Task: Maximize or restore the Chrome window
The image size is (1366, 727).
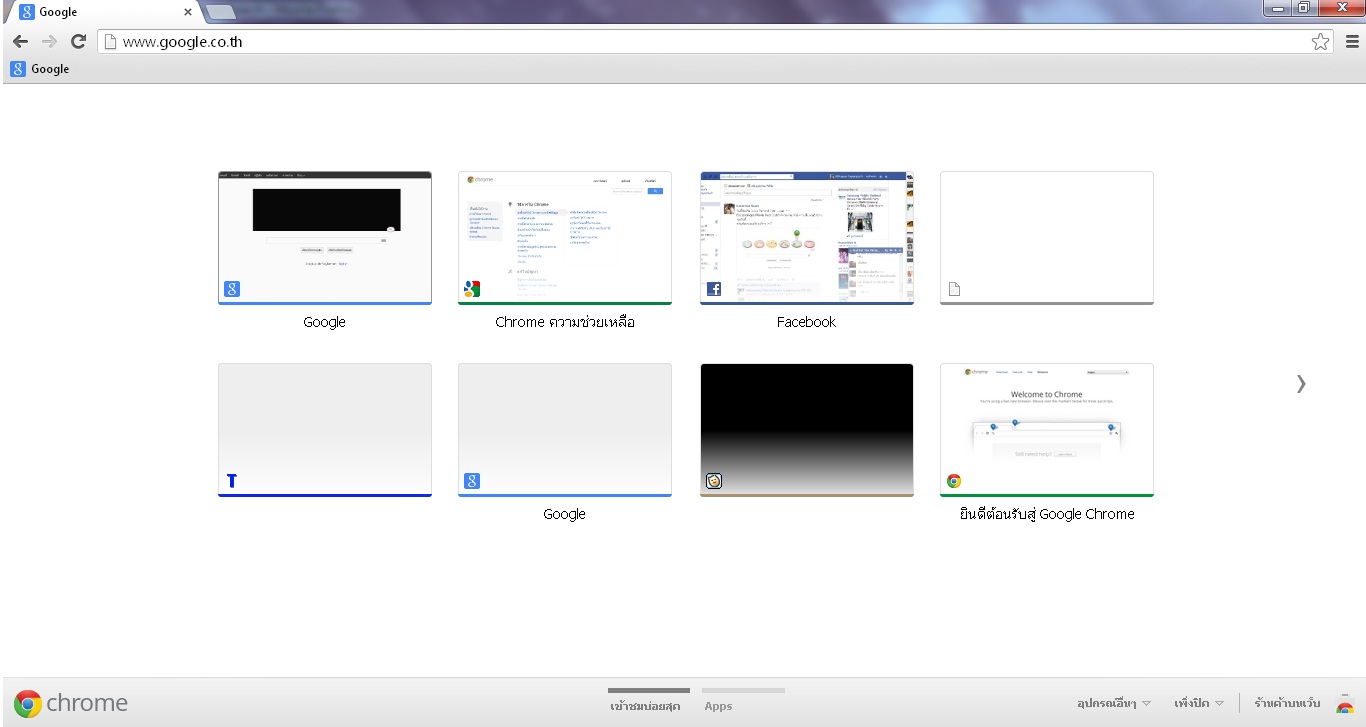Action: point(1303,8)
